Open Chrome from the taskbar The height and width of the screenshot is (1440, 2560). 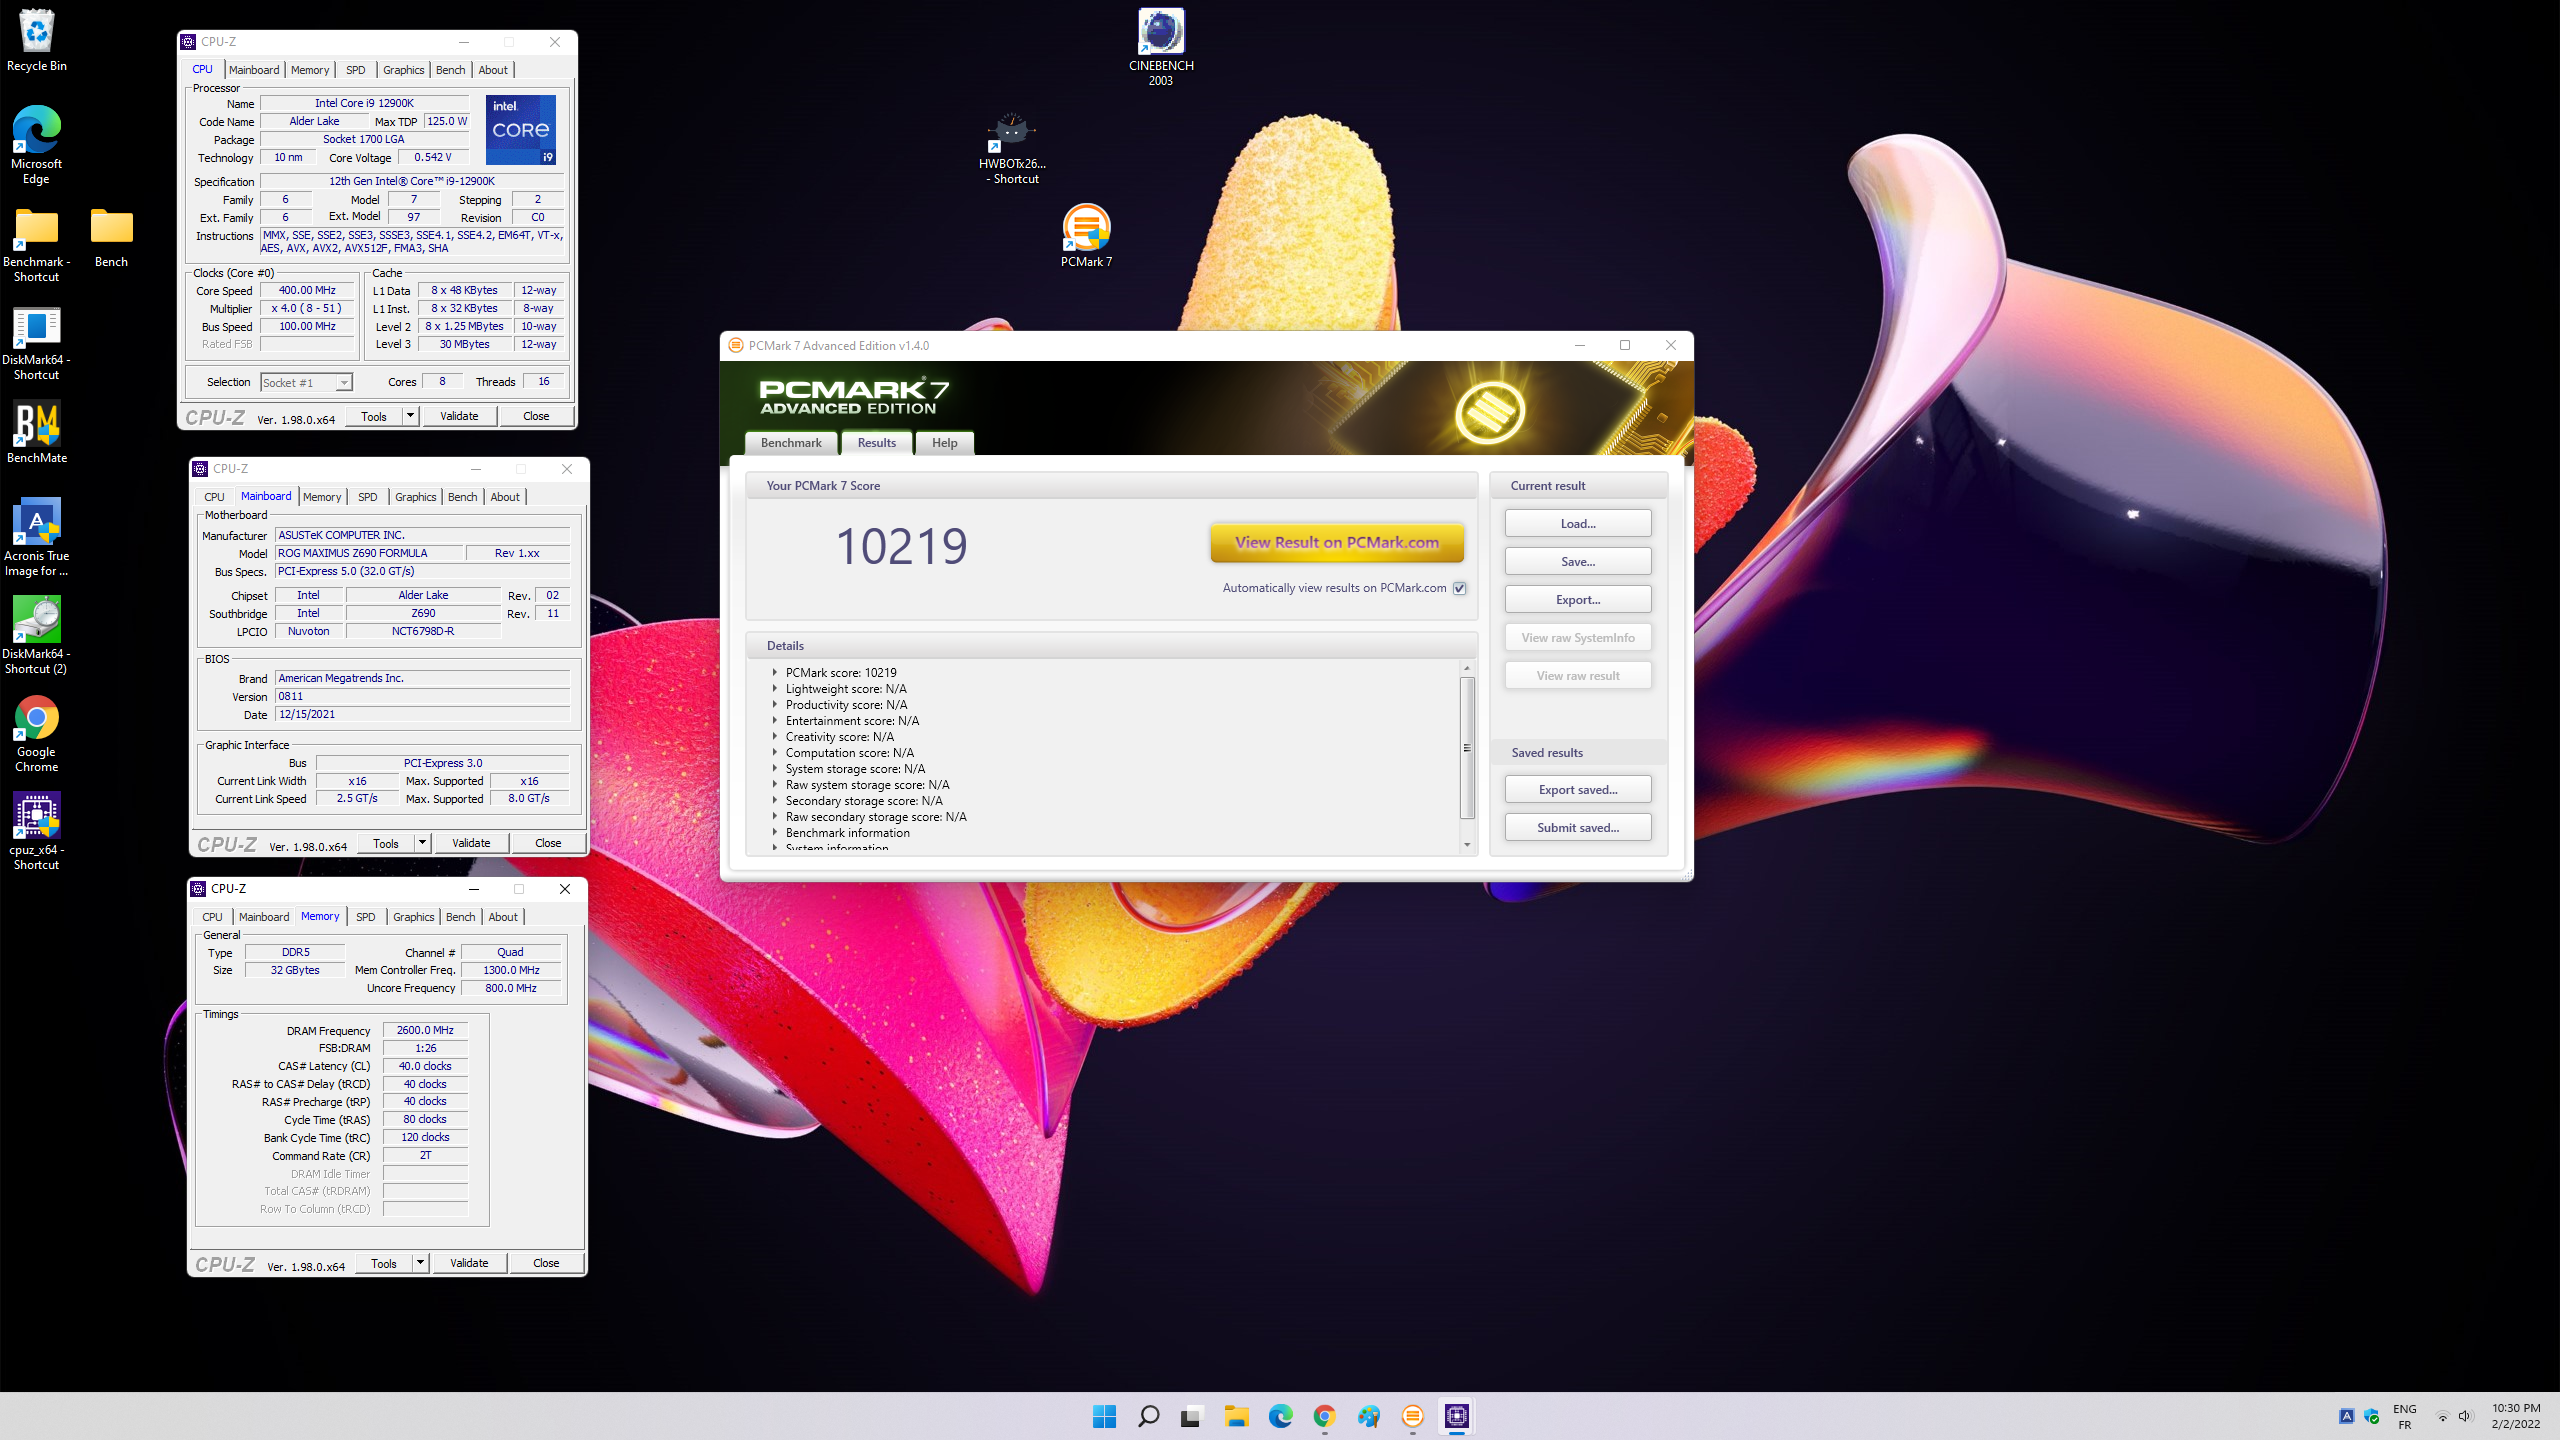click(1324, 1416)
